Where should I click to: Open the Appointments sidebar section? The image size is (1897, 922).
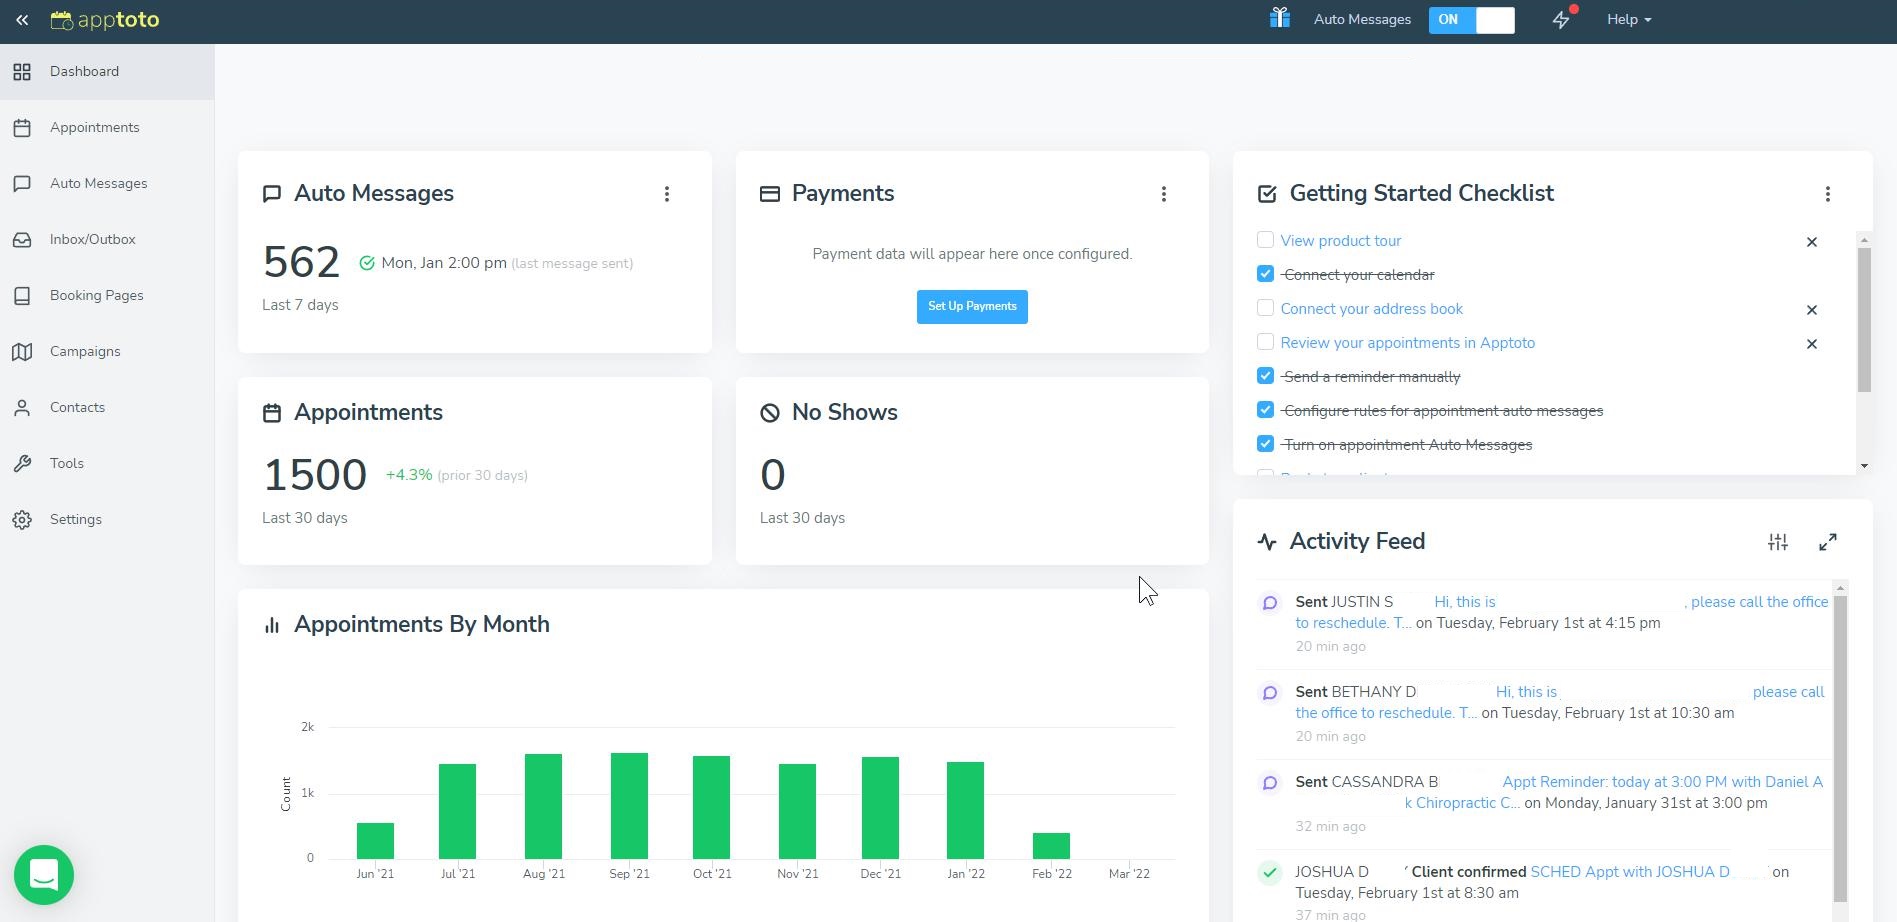[95, 127]
